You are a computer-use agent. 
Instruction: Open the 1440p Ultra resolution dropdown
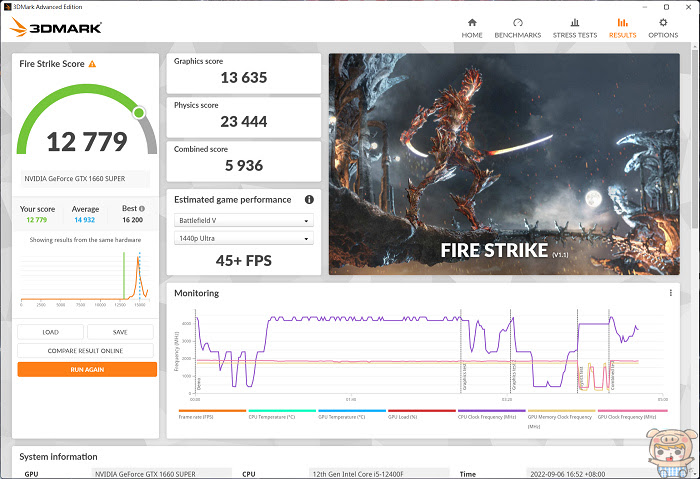[244, 238]
